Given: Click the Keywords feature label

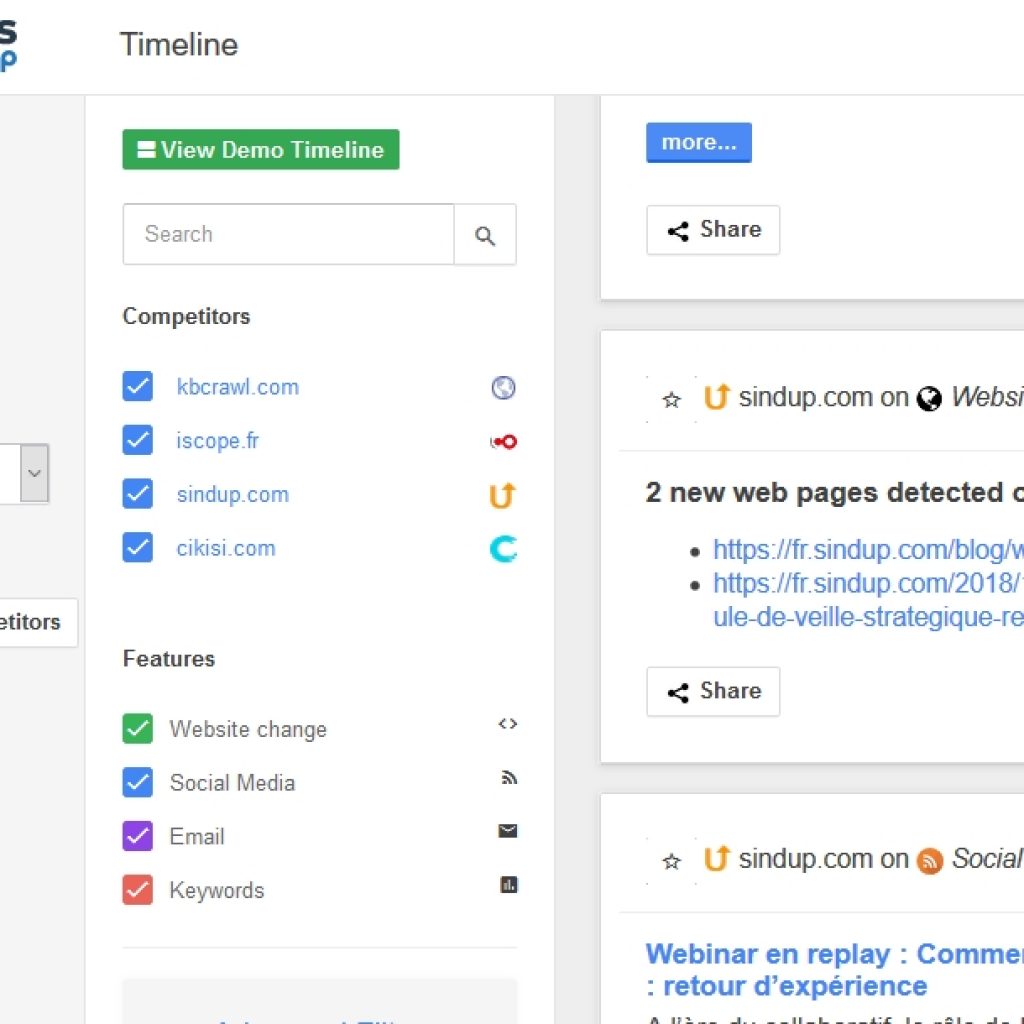Looking at the screenshot, I should [217, 890].
